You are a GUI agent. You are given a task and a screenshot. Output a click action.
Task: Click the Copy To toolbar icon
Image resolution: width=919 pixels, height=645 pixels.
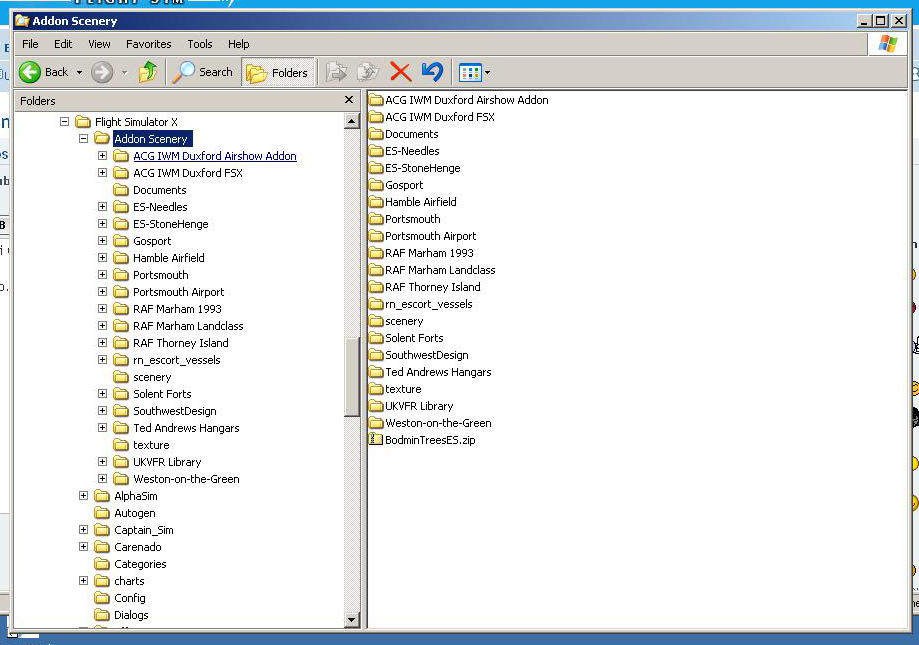click(x=368, y=73)
